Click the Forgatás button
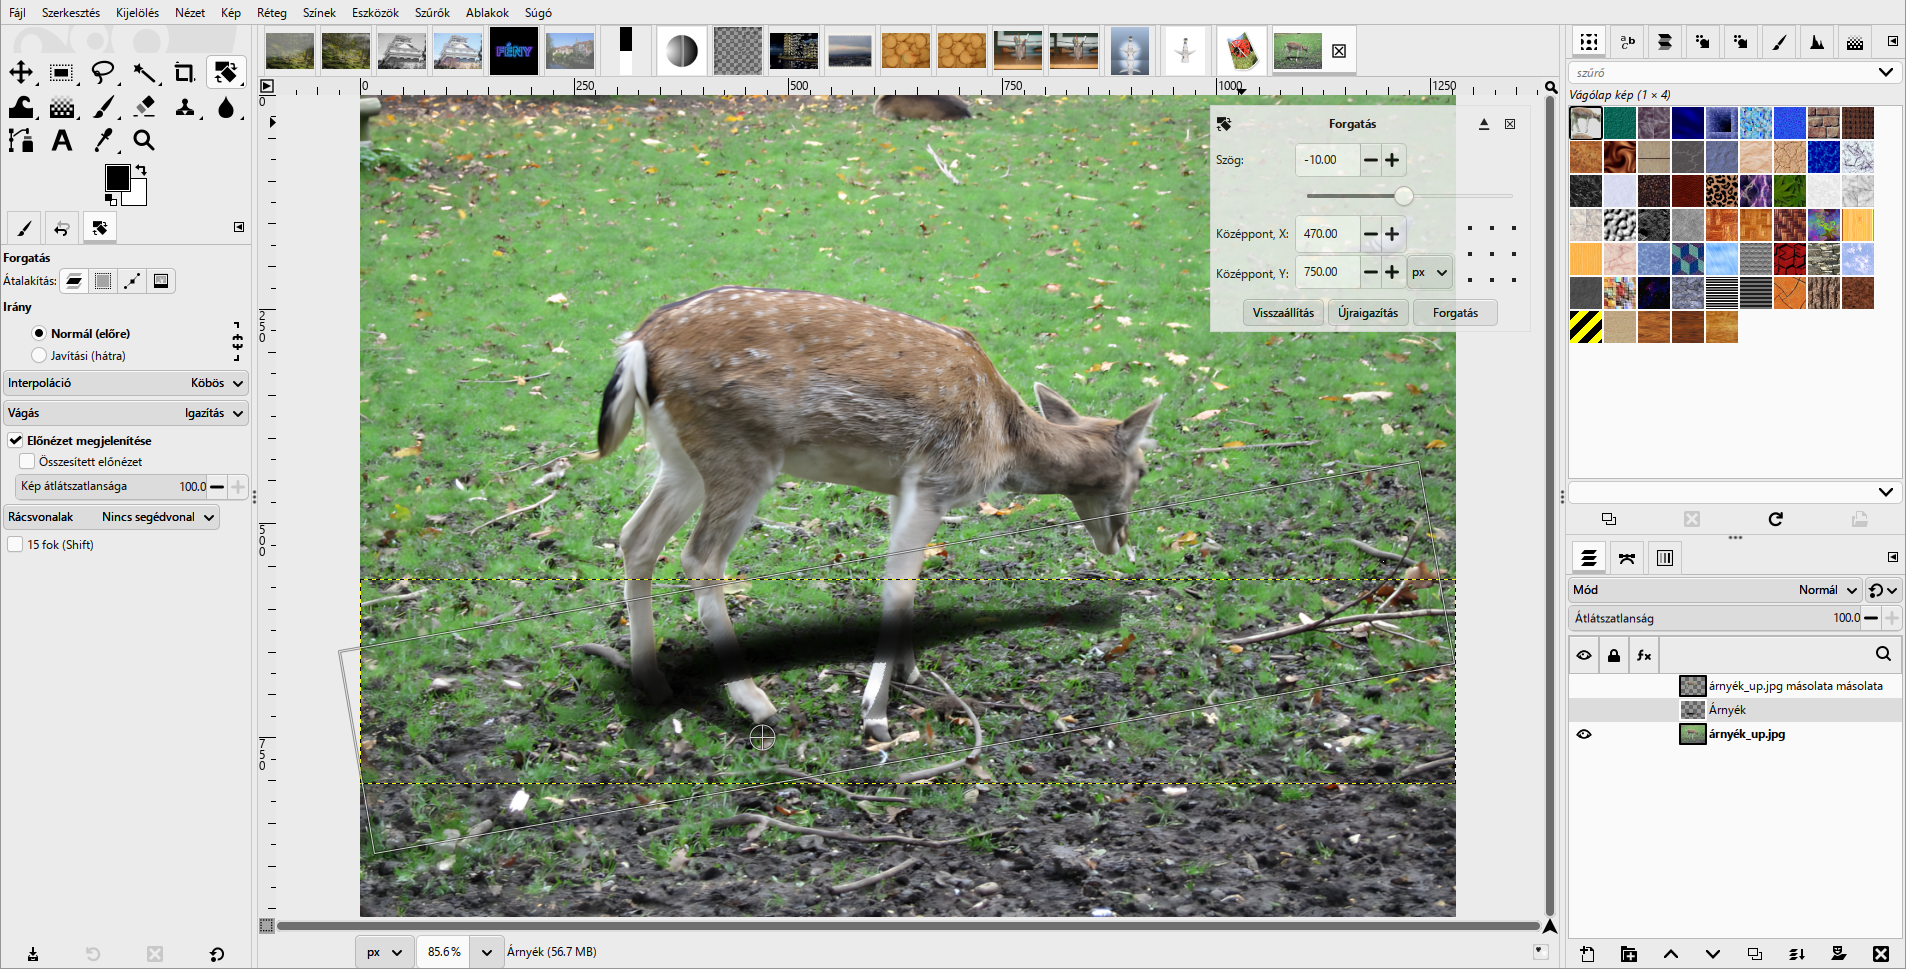1906x969 pixels. pyautogui.click(x=1455, y=313)
